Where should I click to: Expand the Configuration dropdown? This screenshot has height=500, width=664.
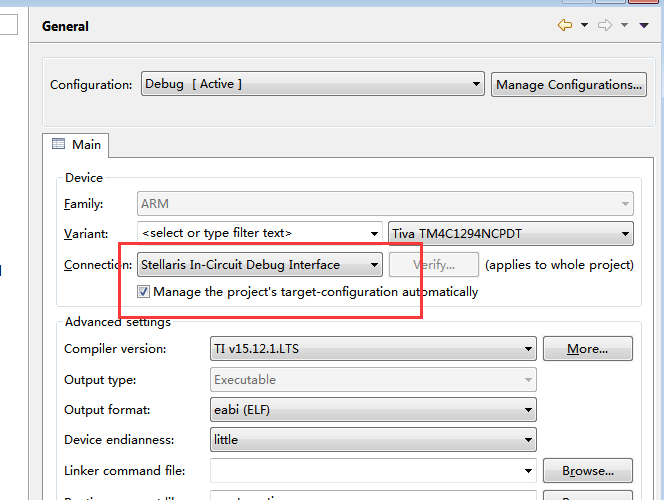point(477,85)
